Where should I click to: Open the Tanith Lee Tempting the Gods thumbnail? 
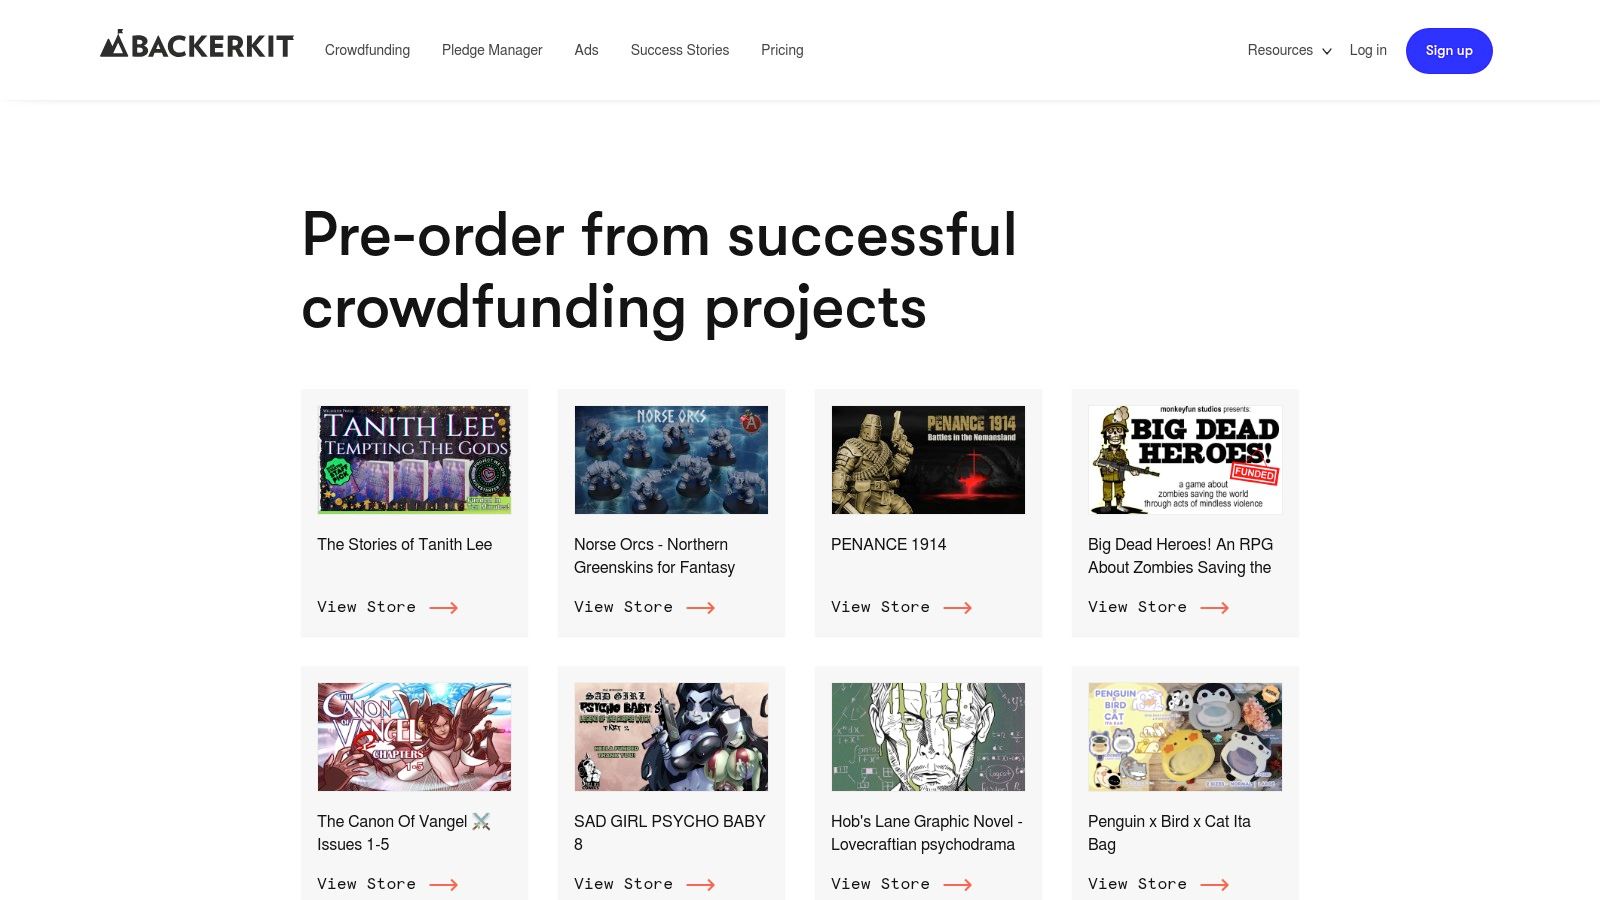click(414, 460)
